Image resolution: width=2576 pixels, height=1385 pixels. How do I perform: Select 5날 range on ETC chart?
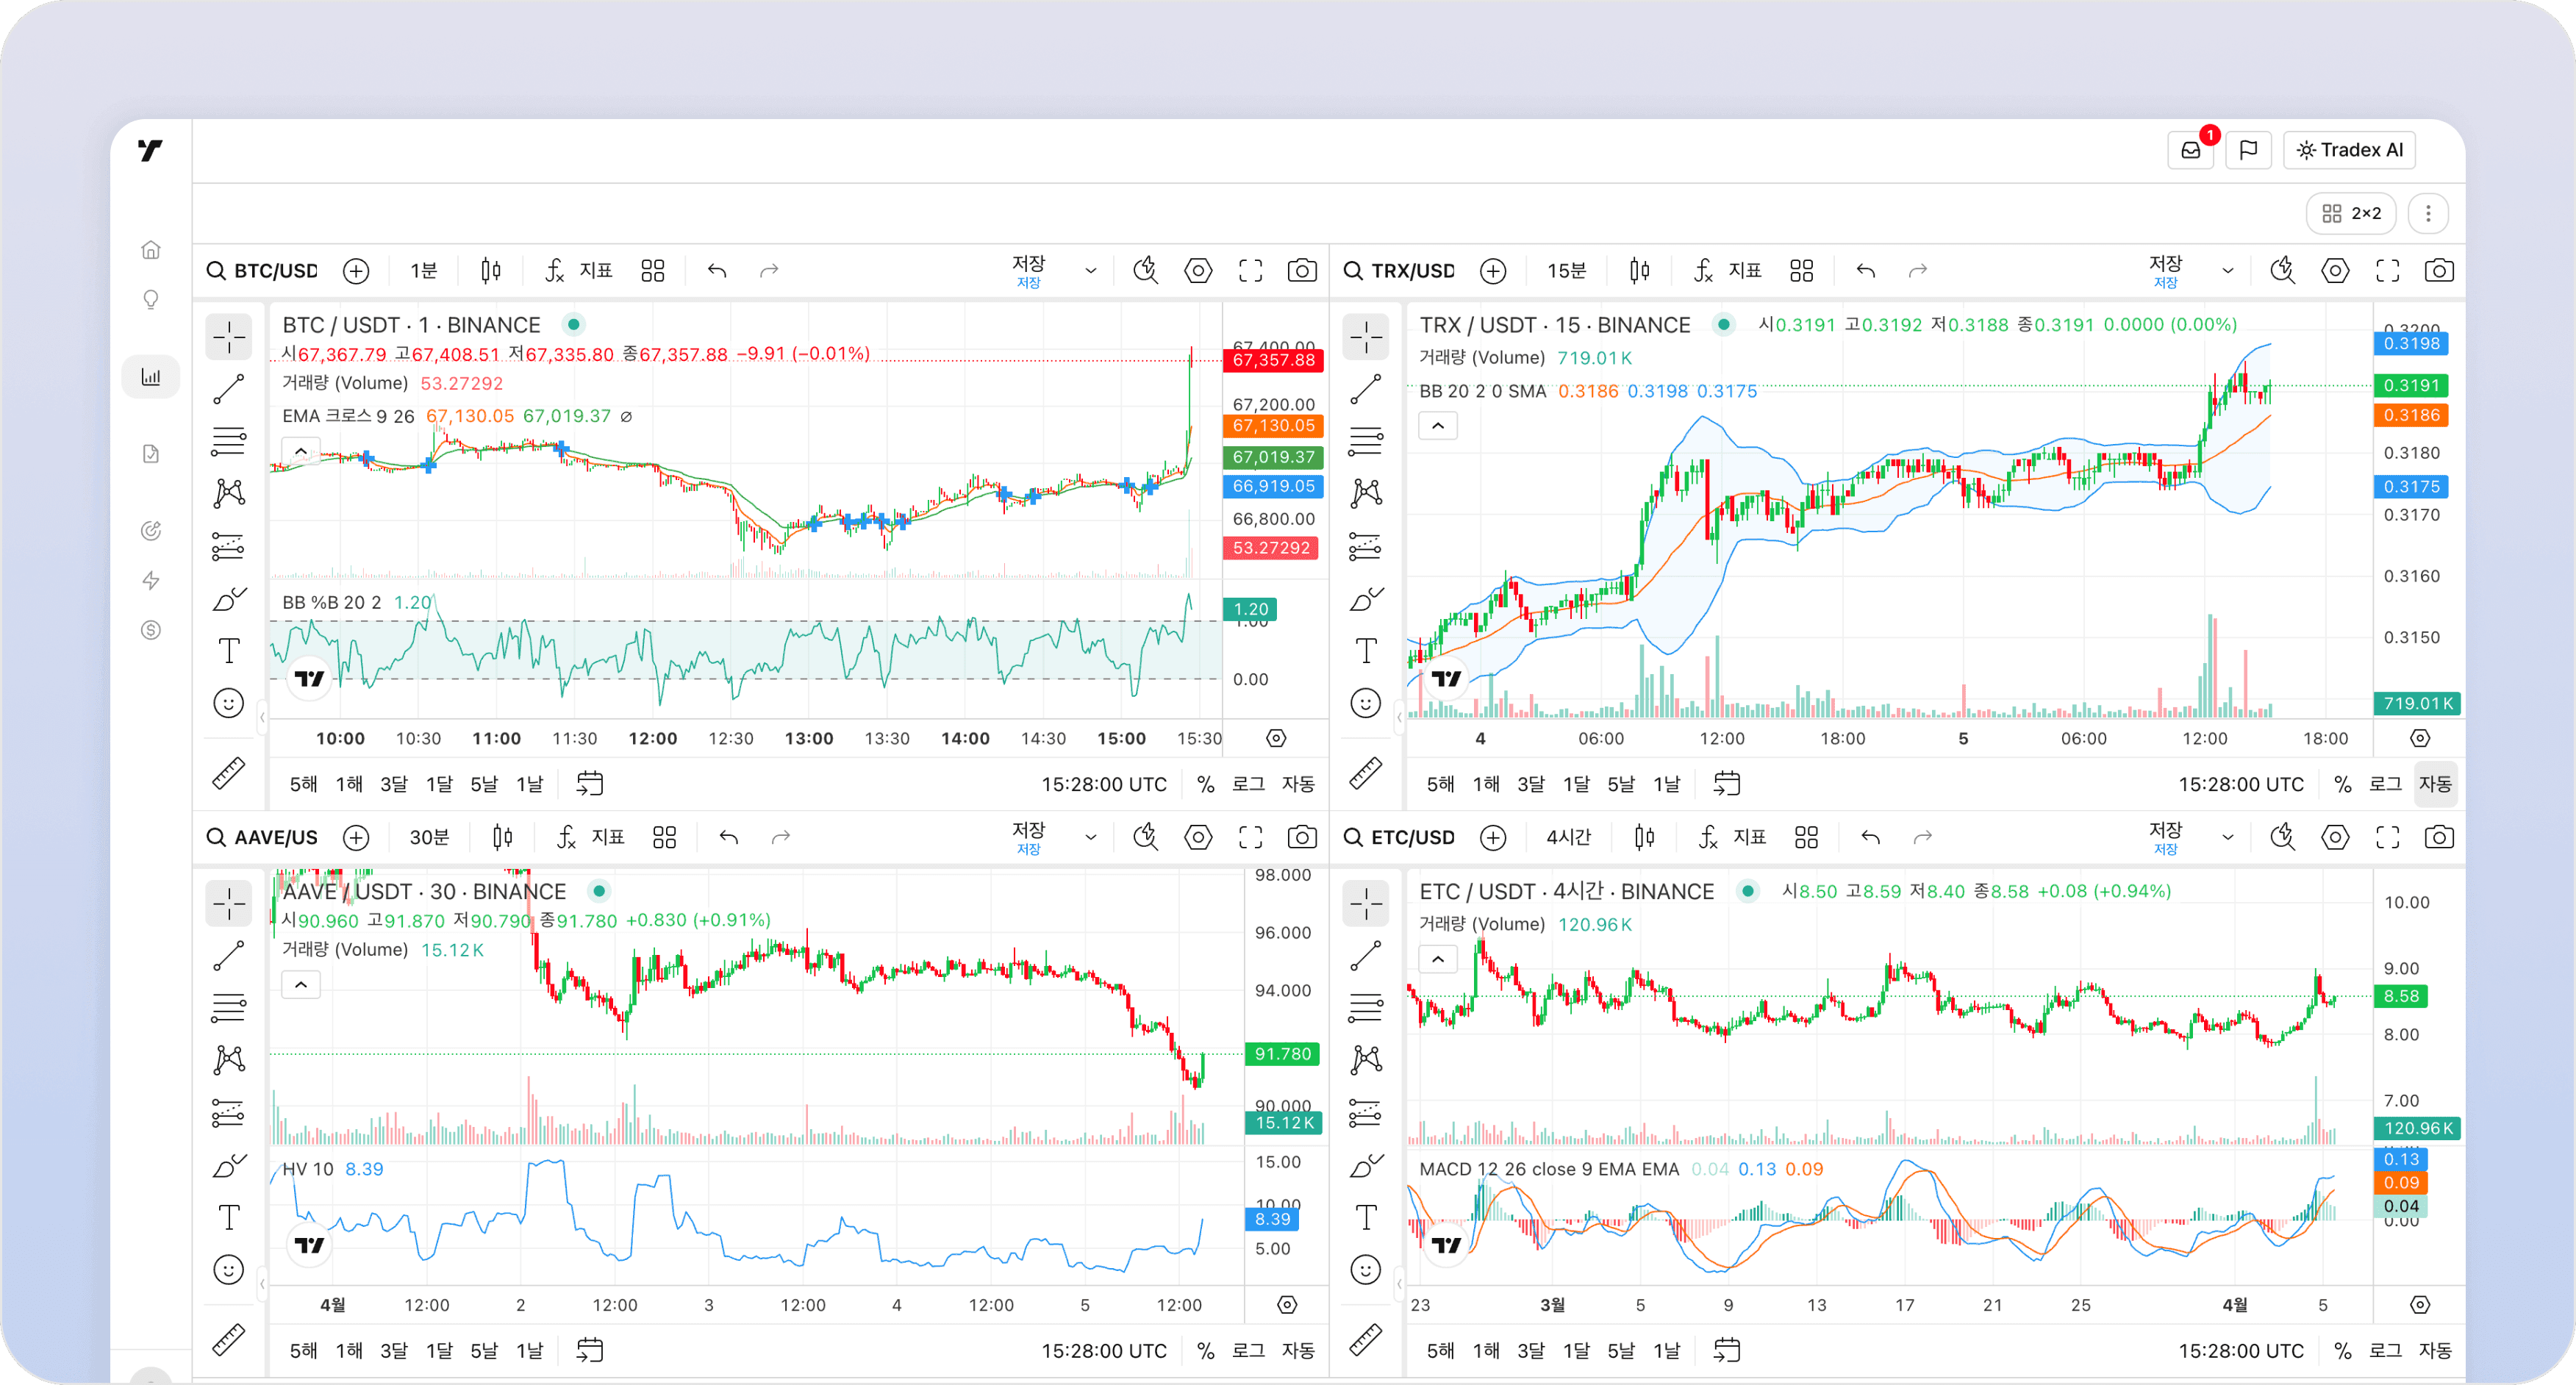pos(1621,1350)
